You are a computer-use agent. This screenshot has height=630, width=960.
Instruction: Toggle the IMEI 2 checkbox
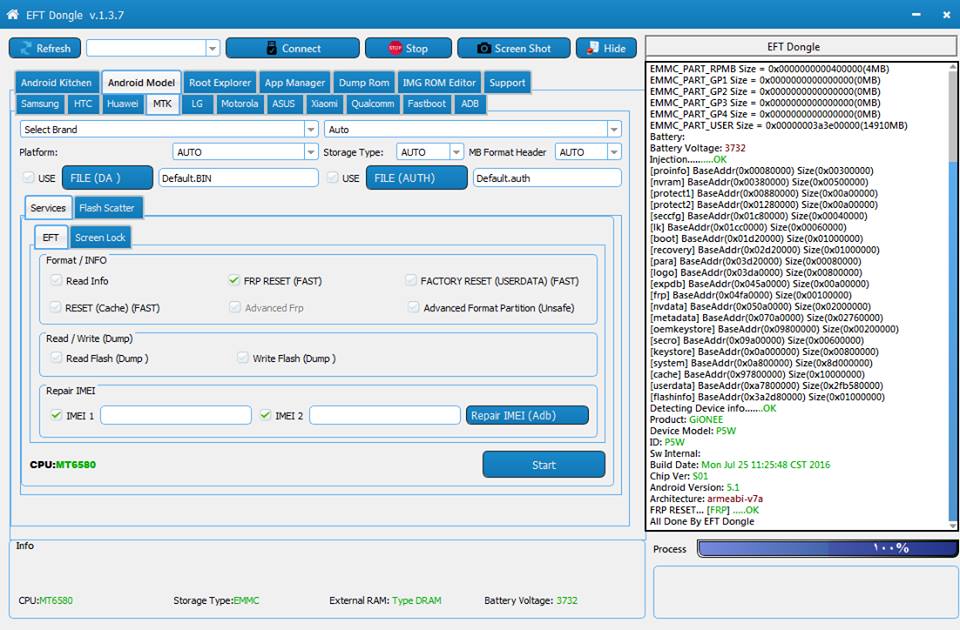click(265, 415)
